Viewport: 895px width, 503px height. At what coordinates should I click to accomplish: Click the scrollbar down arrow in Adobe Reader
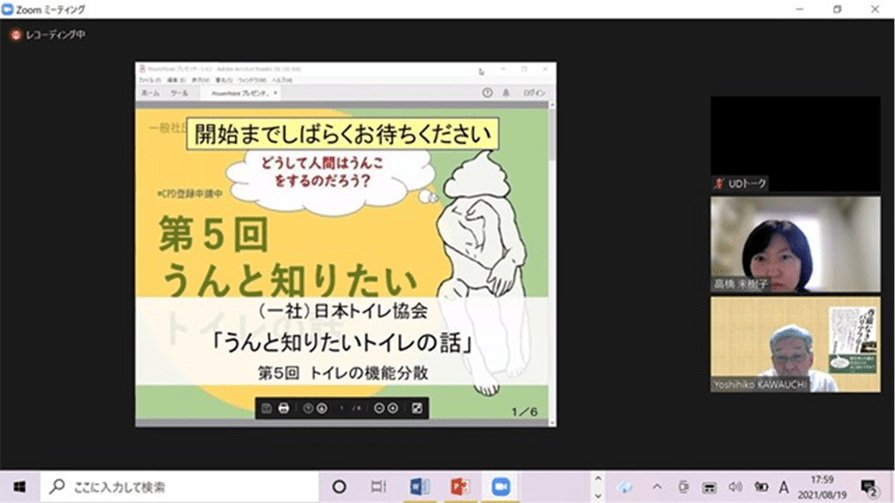tap(552, 423)
